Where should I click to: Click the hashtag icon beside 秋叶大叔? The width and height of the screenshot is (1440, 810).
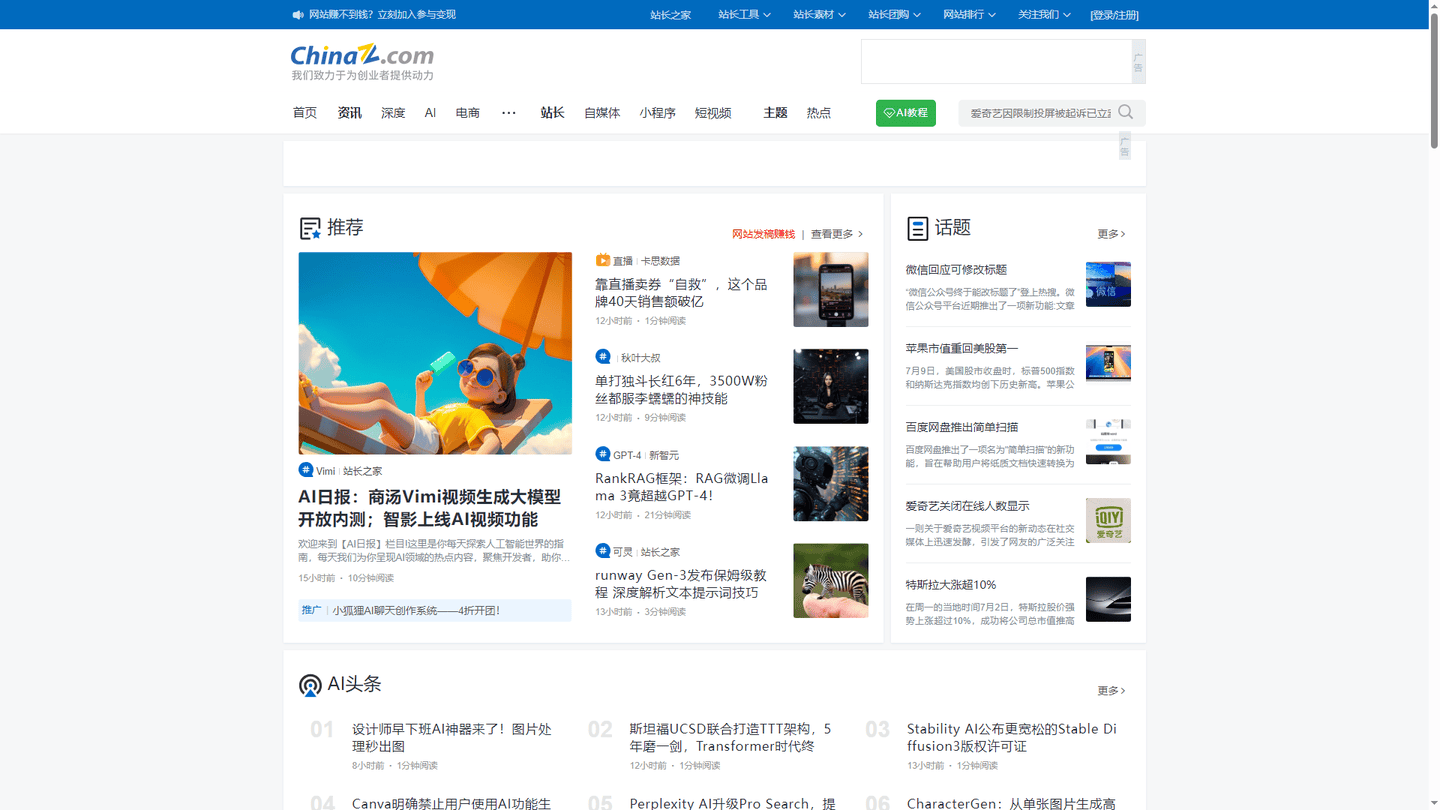point(603,356)
